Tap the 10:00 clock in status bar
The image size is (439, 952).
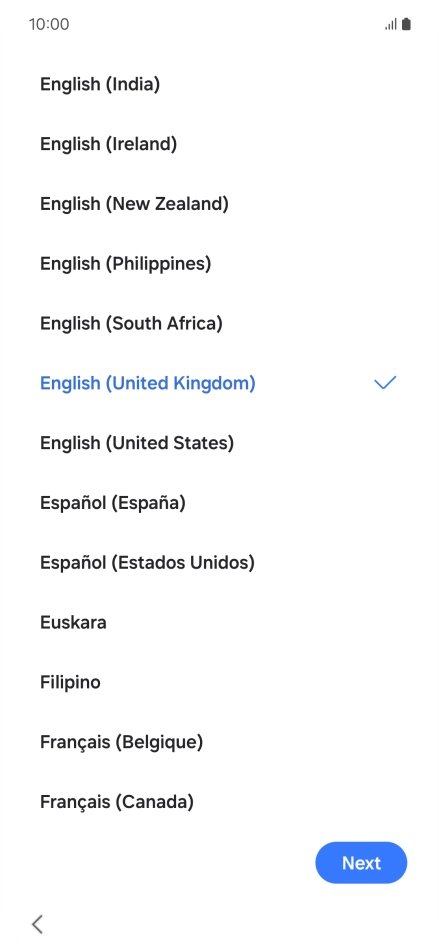(49, 24)
